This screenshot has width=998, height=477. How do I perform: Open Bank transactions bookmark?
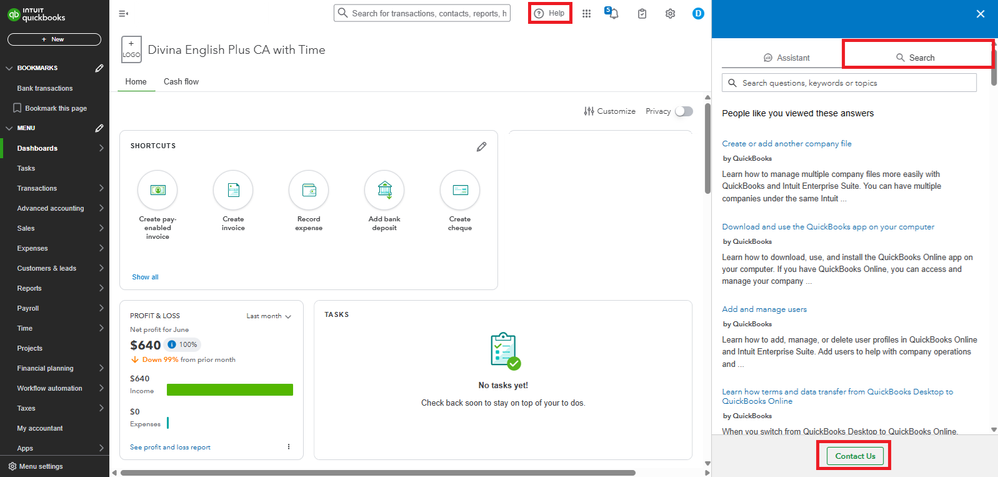tap(45, 89)
